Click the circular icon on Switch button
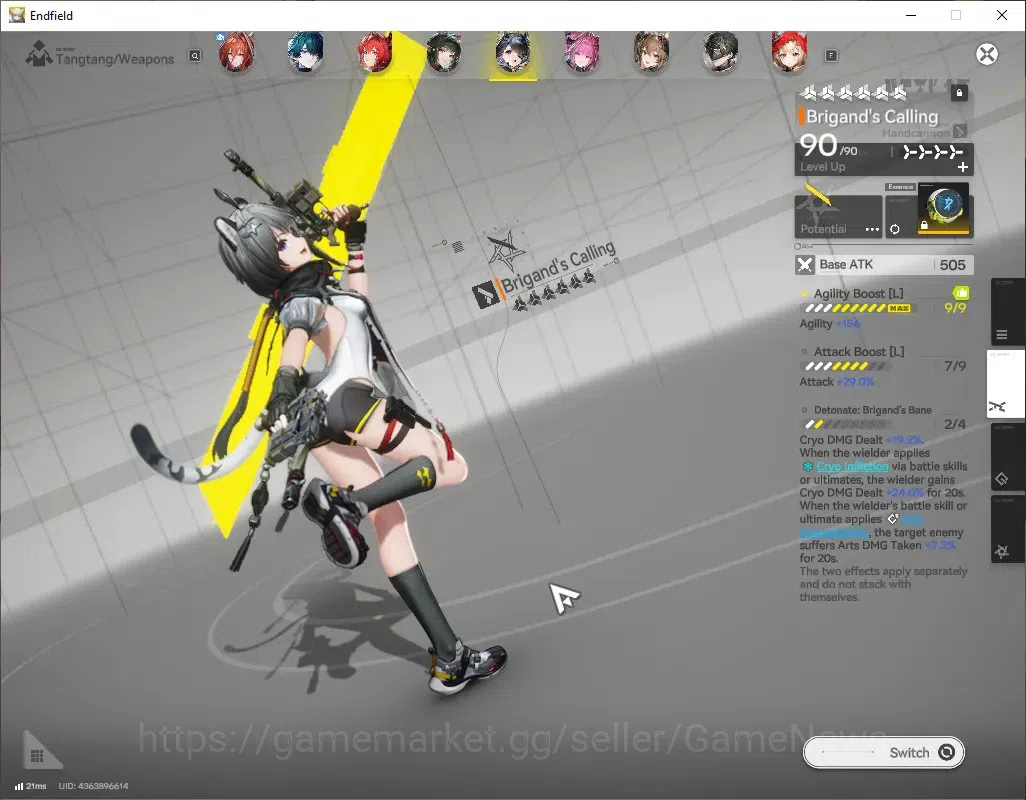 click(946, 752)
